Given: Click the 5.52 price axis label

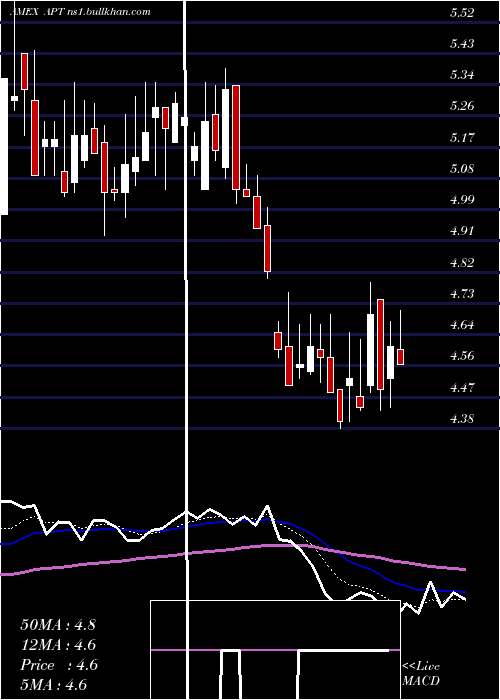Looking at the screenshot, I should click(x=462, y=13).
